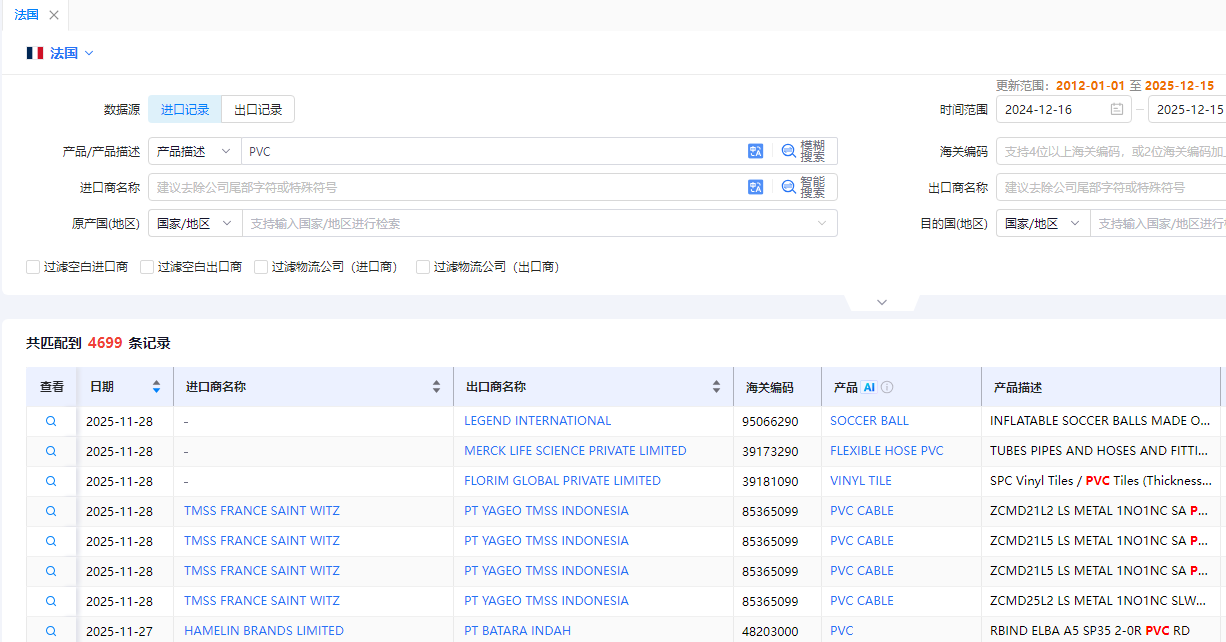
Task: Click view icon for HAMELIN BRANDS LIMITED row
Action: click(x=51, y=631)
